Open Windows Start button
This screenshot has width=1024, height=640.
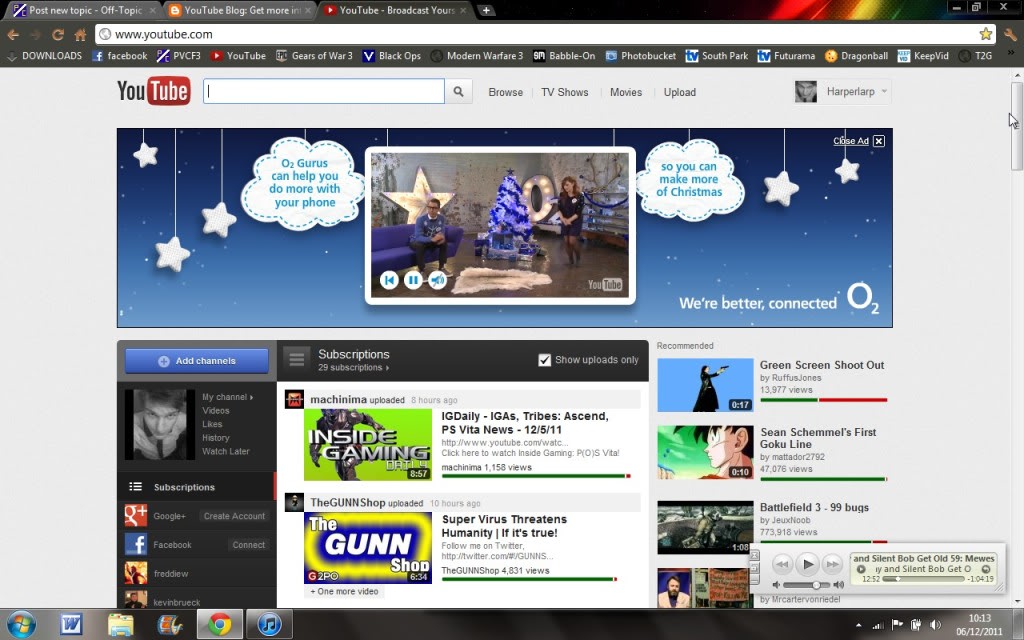[21, 624]
